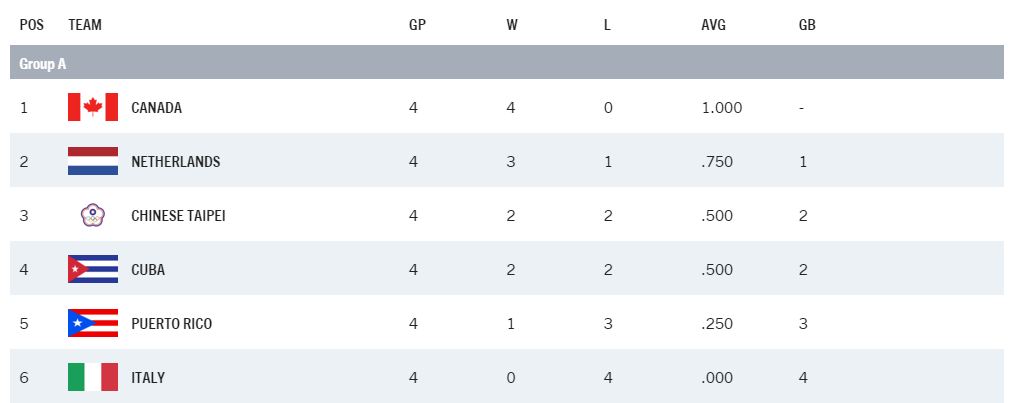The height and width of the screenshot is (403, 1012).
Task: Click the Canada flag icon
Action: pos(93,107)
